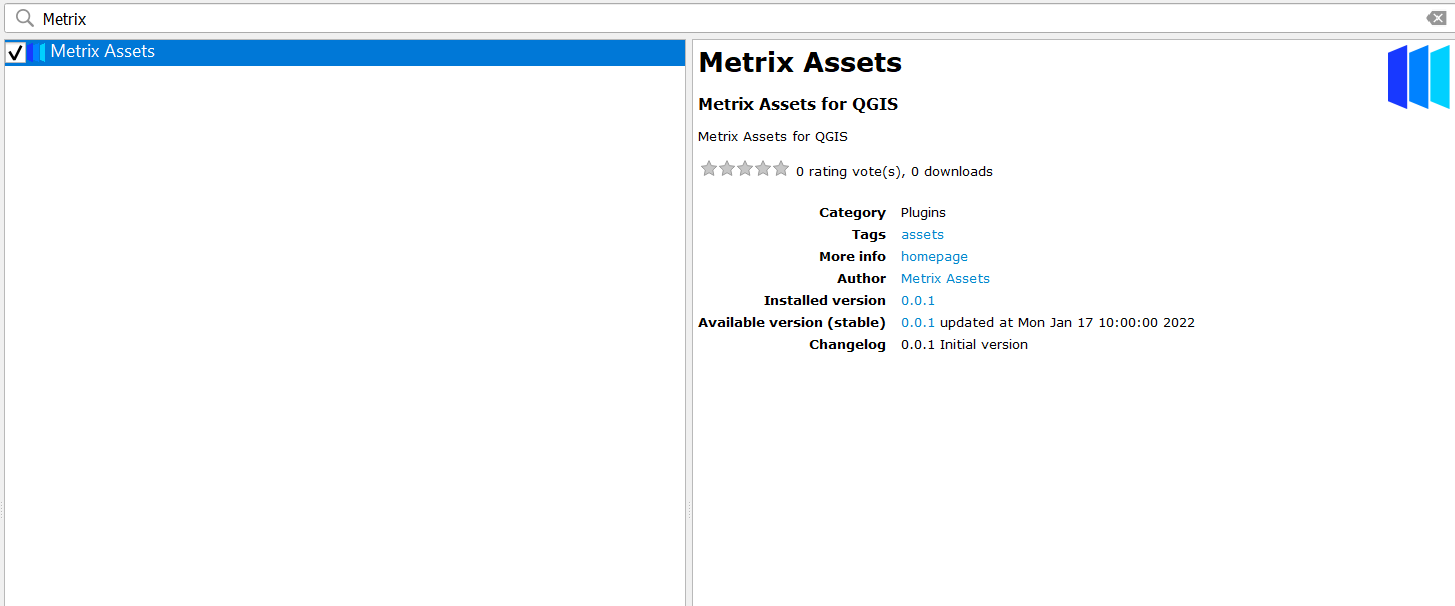This screenshot has width=1455, height=606.
Task: Uncheck the Metrix Assets plugin checkbox
Action: pos(15,52)
